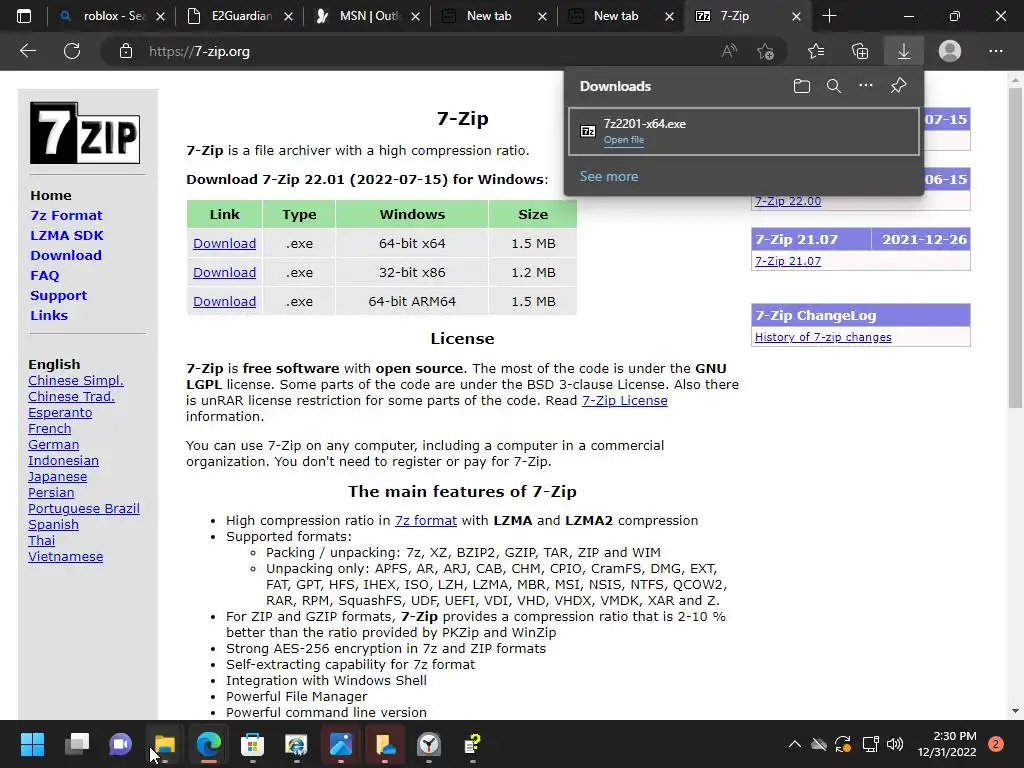Open more options in Downloads panel
The image size is (1024, 768).
tap(865, 86)
